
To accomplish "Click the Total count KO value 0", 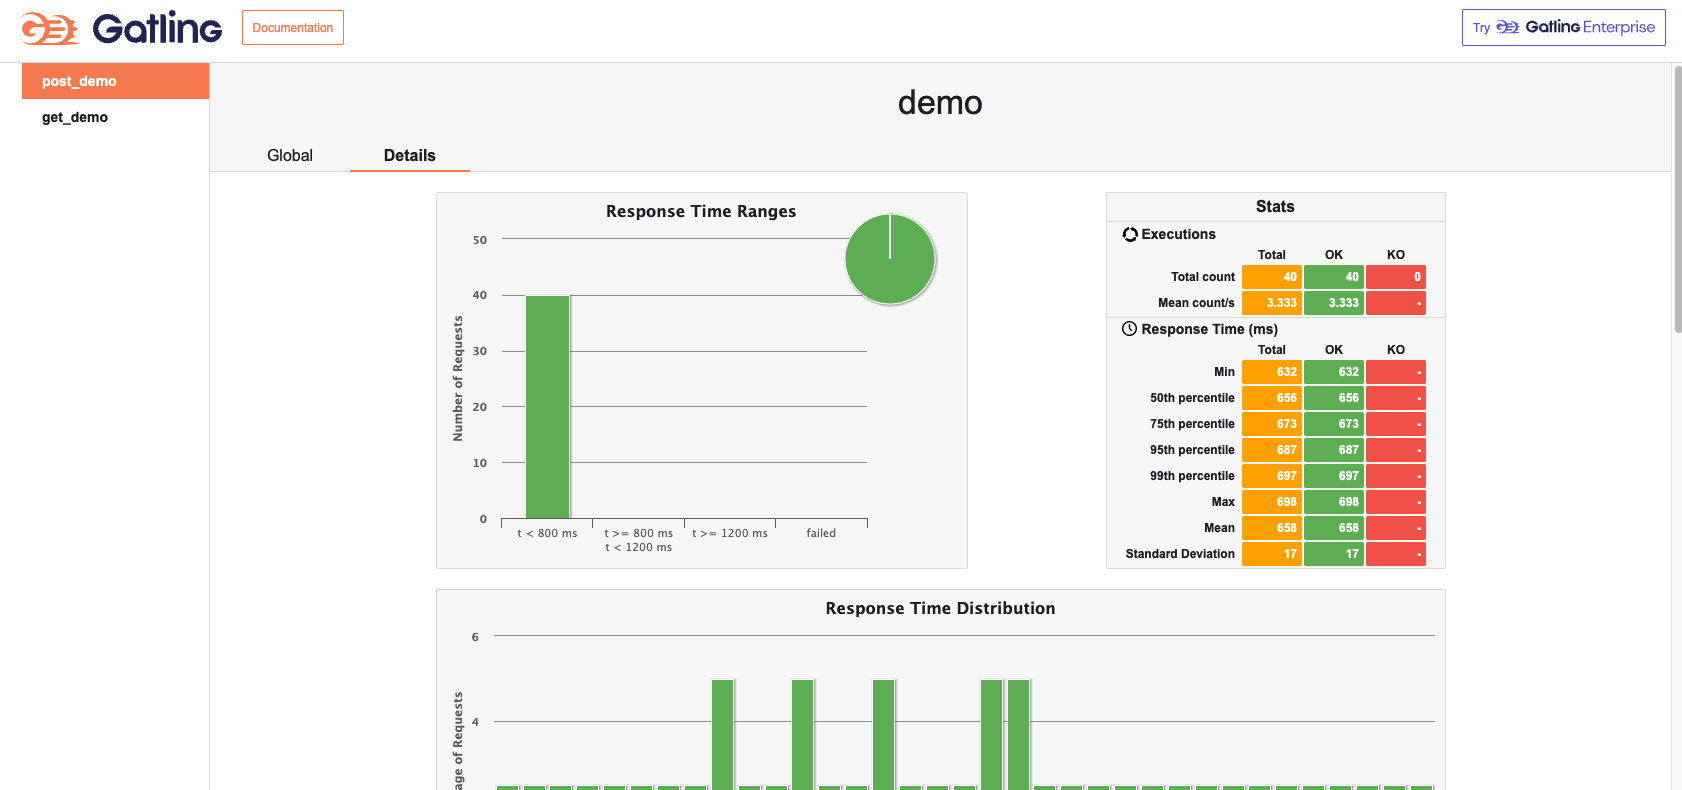I will click(x=1396, y=277).
